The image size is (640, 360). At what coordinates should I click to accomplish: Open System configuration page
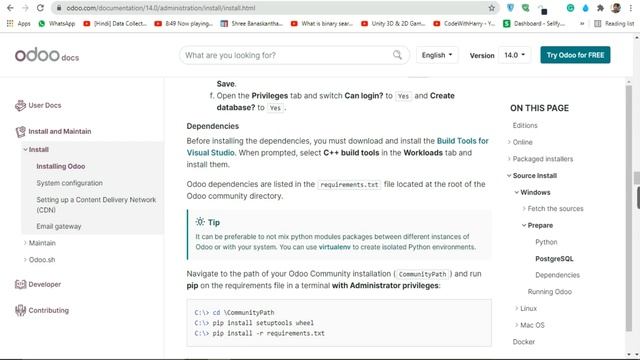pos(69,183)
